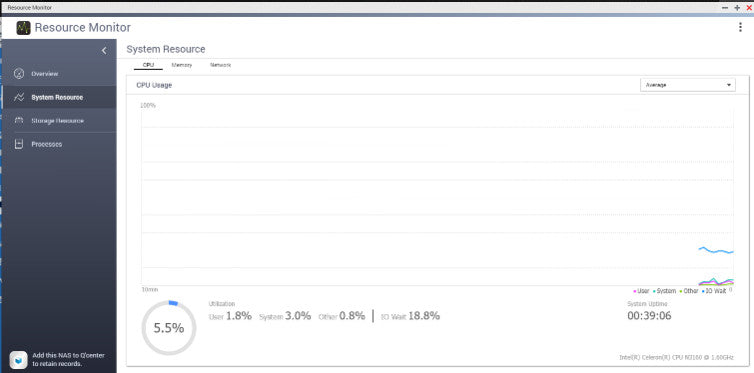Toggle the System series in legend

664,291
